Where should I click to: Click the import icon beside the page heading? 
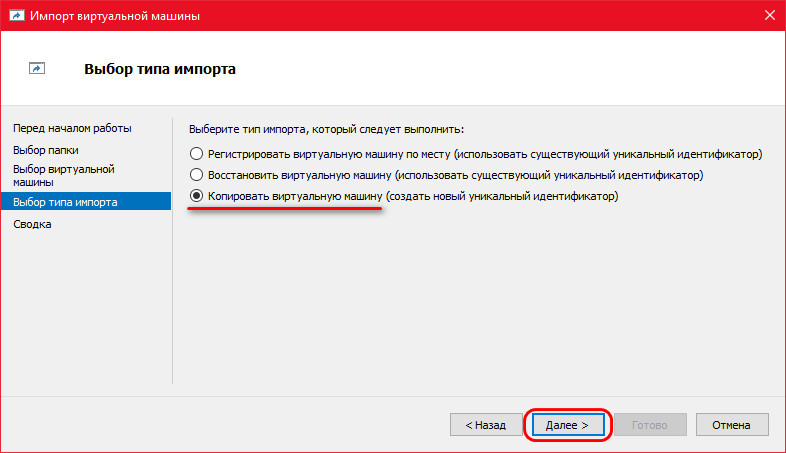click(x=37, y=68)
